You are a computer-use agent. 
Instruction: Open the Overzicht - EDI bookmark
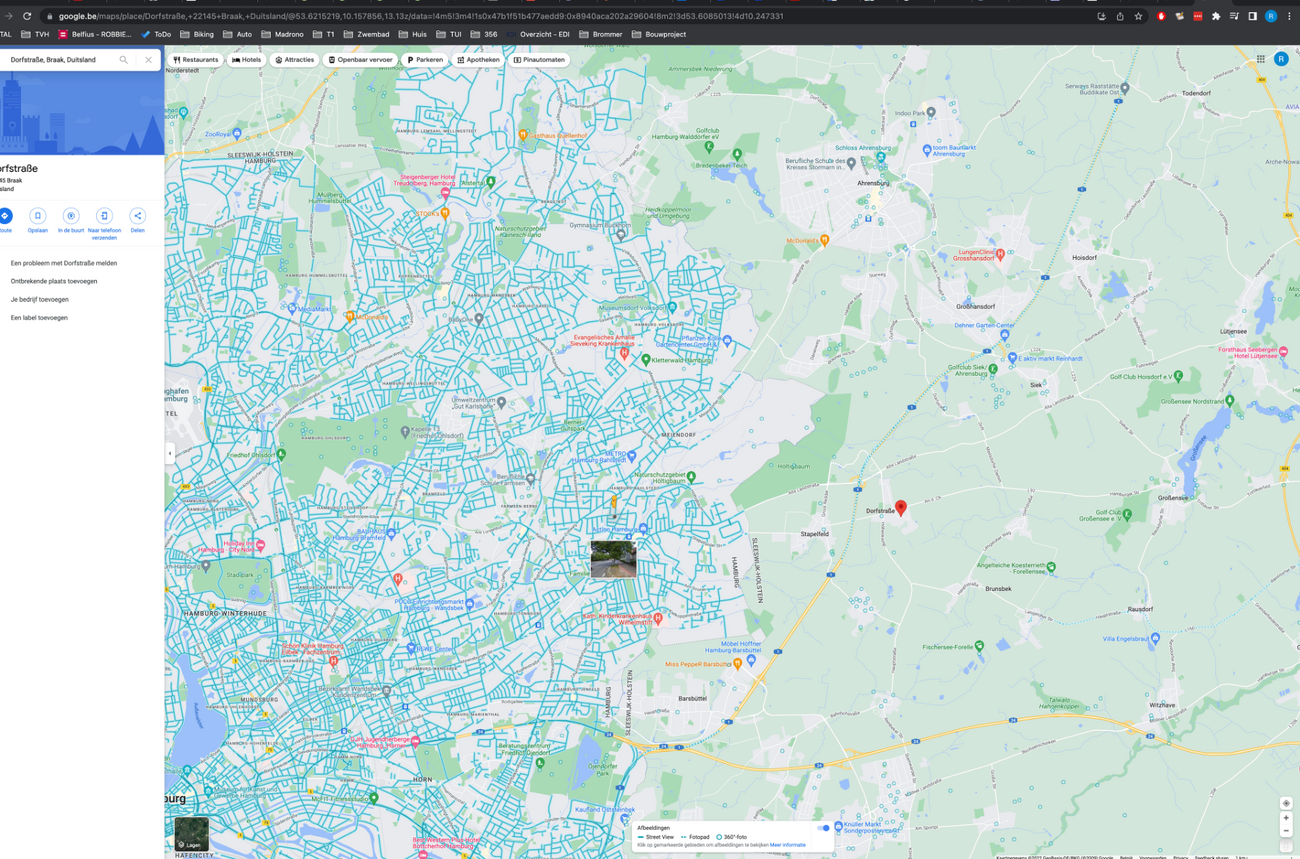[x=537, y=34]
